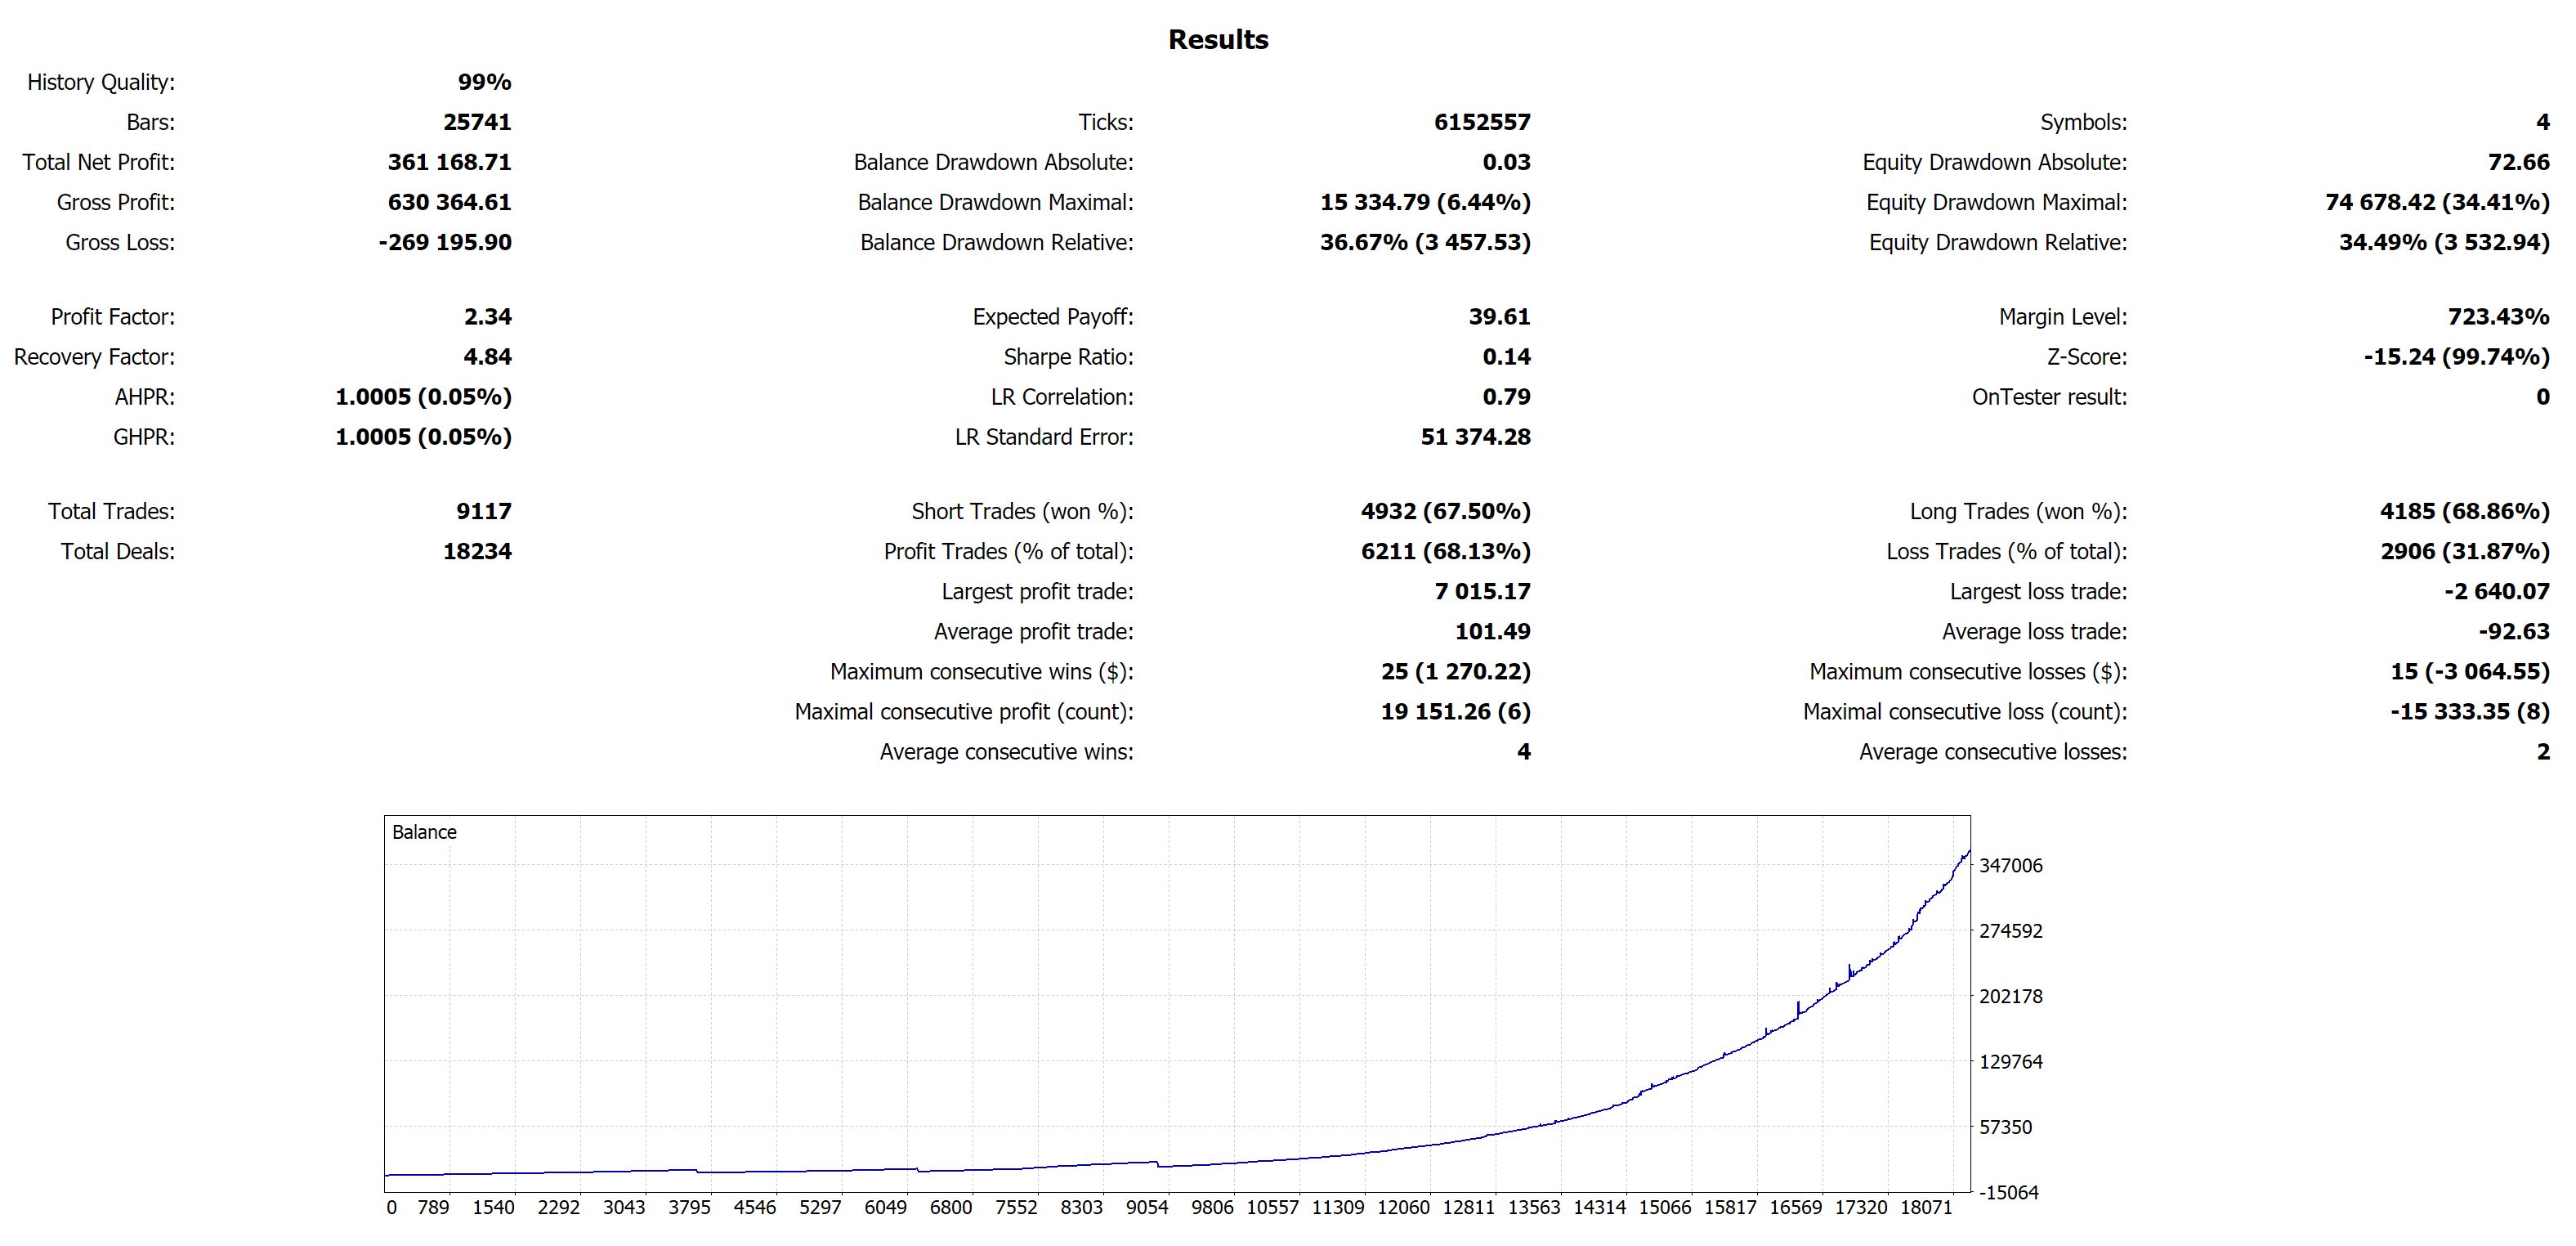Click the Ticks count 6152557
This screenshot has height=1246, width=2576.
pyautogui.click(x=1481, y=122)
